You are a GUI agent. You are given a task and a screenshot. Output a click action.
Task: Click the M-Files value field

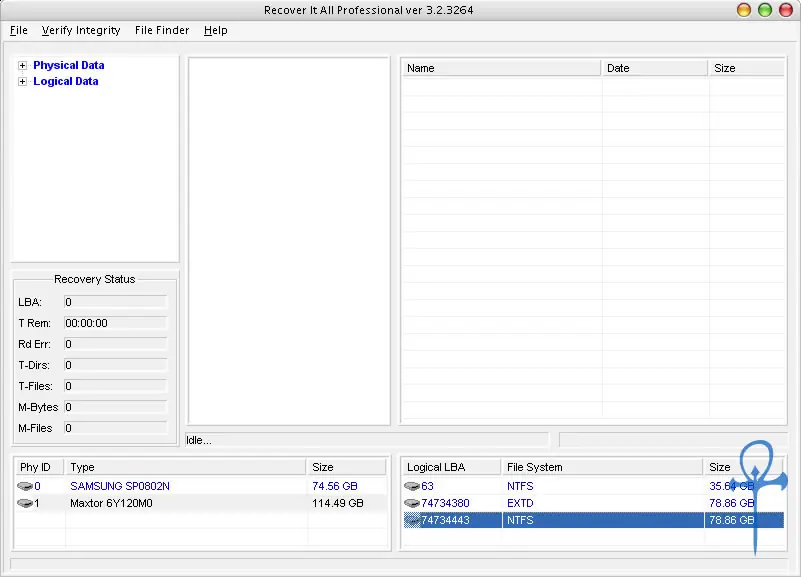click(115, 428)
